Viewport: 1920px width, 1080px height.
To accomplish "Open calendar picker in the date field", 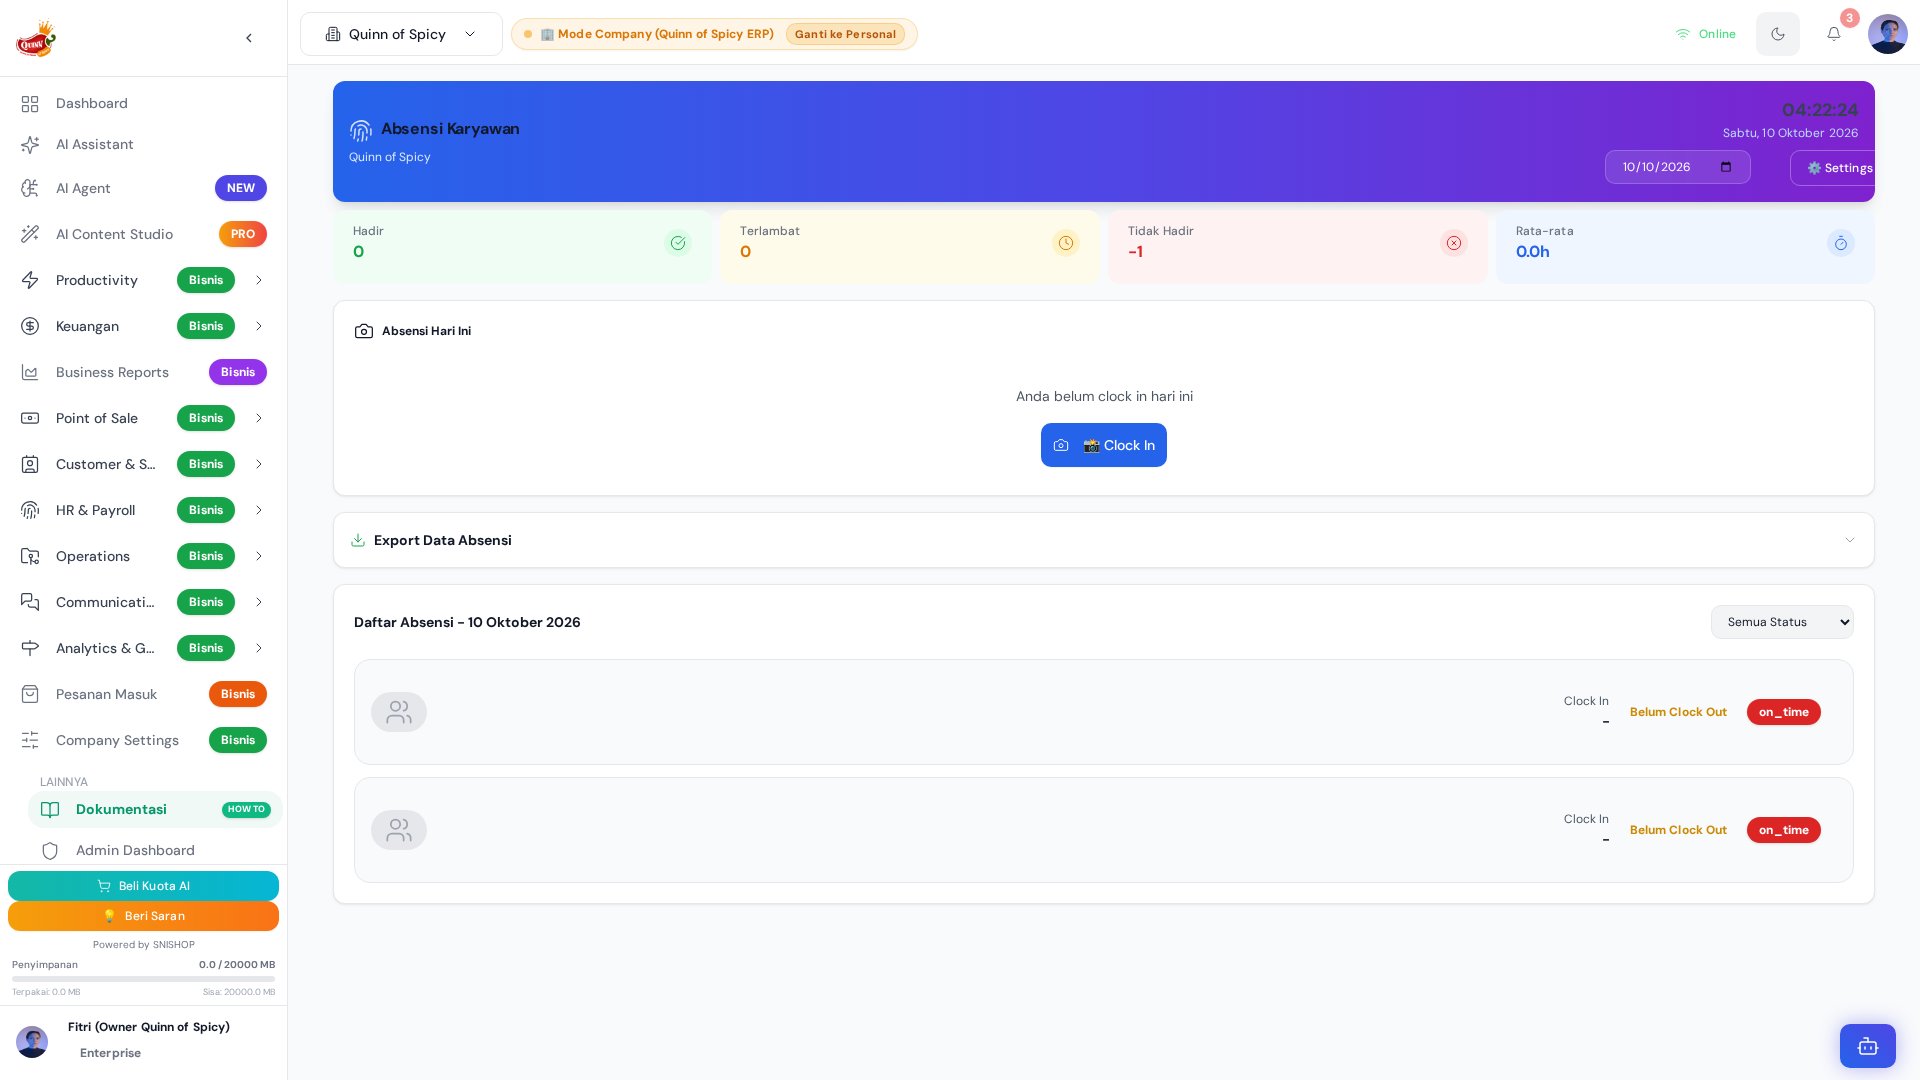I will click(x=1726, y=167).
